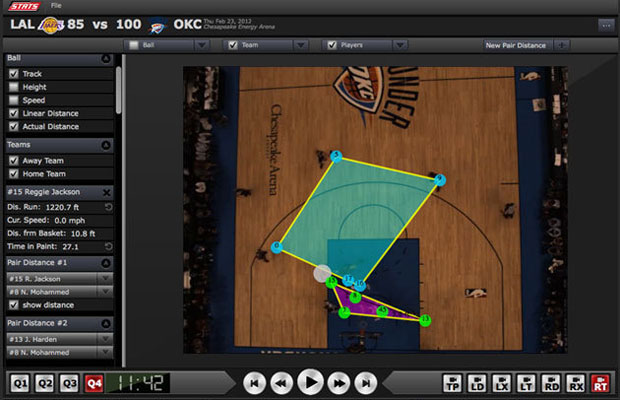
Task: Skip to the start of the clip
Action: pyautogui.click(x=255, y=382)
